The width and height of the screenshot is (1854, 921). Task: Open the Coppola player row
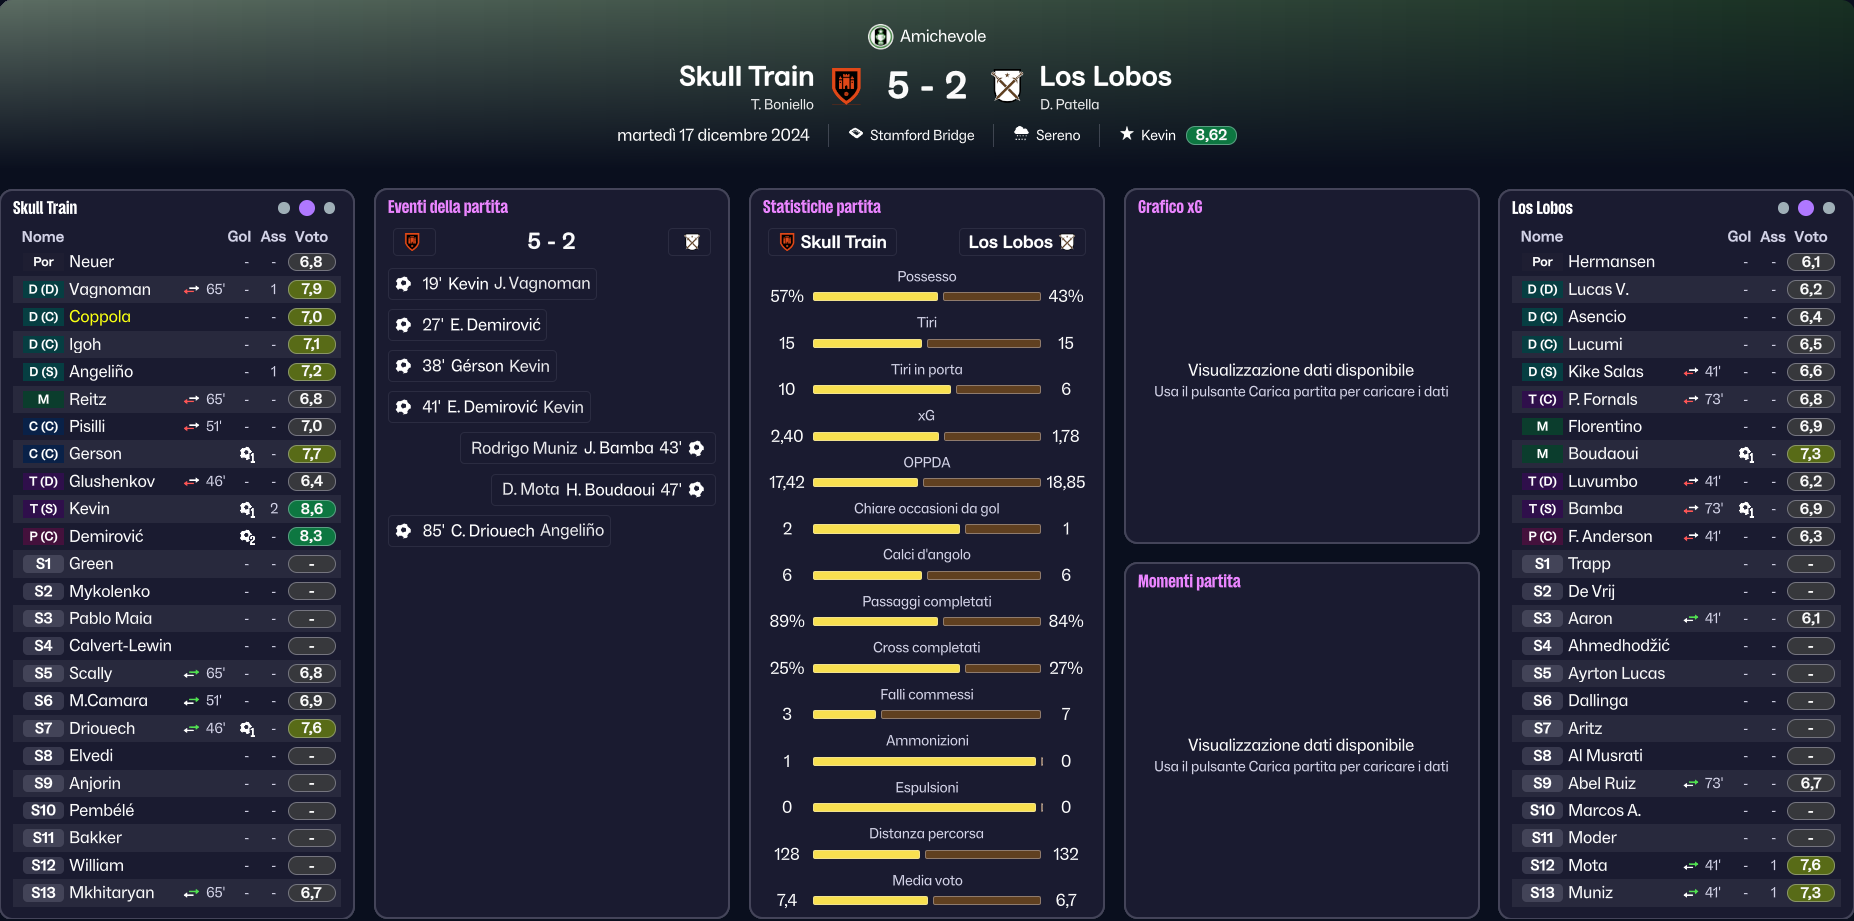[176, 317]
